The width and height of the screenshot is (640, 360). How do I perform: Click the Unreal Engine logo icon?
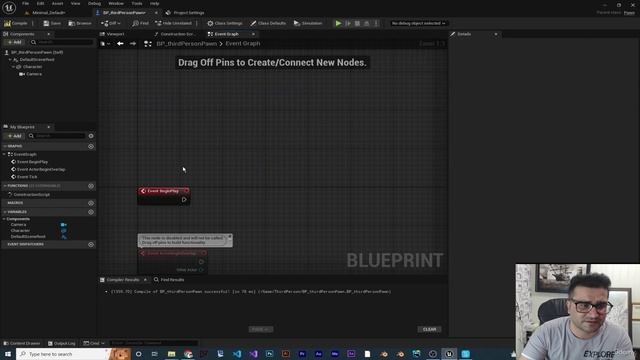(9, 7)
